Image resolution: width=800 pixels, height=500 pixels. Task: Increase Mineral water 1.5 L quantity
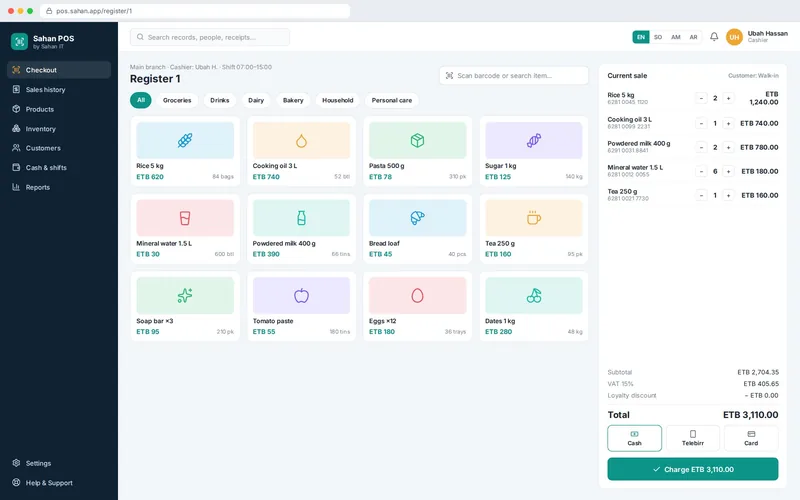[728, 171]
